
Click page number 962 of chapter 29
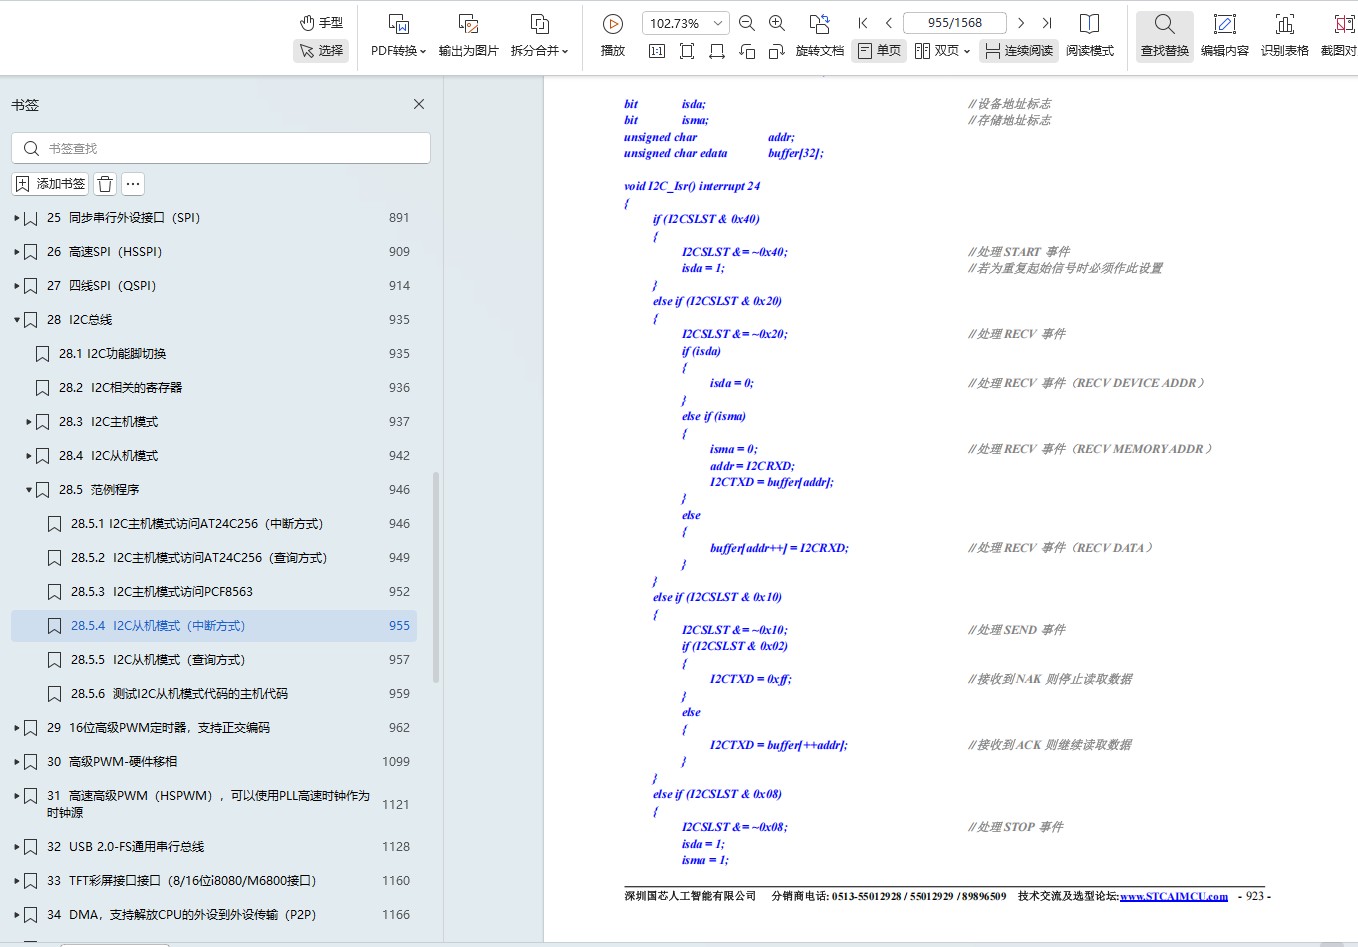(399, 728)
